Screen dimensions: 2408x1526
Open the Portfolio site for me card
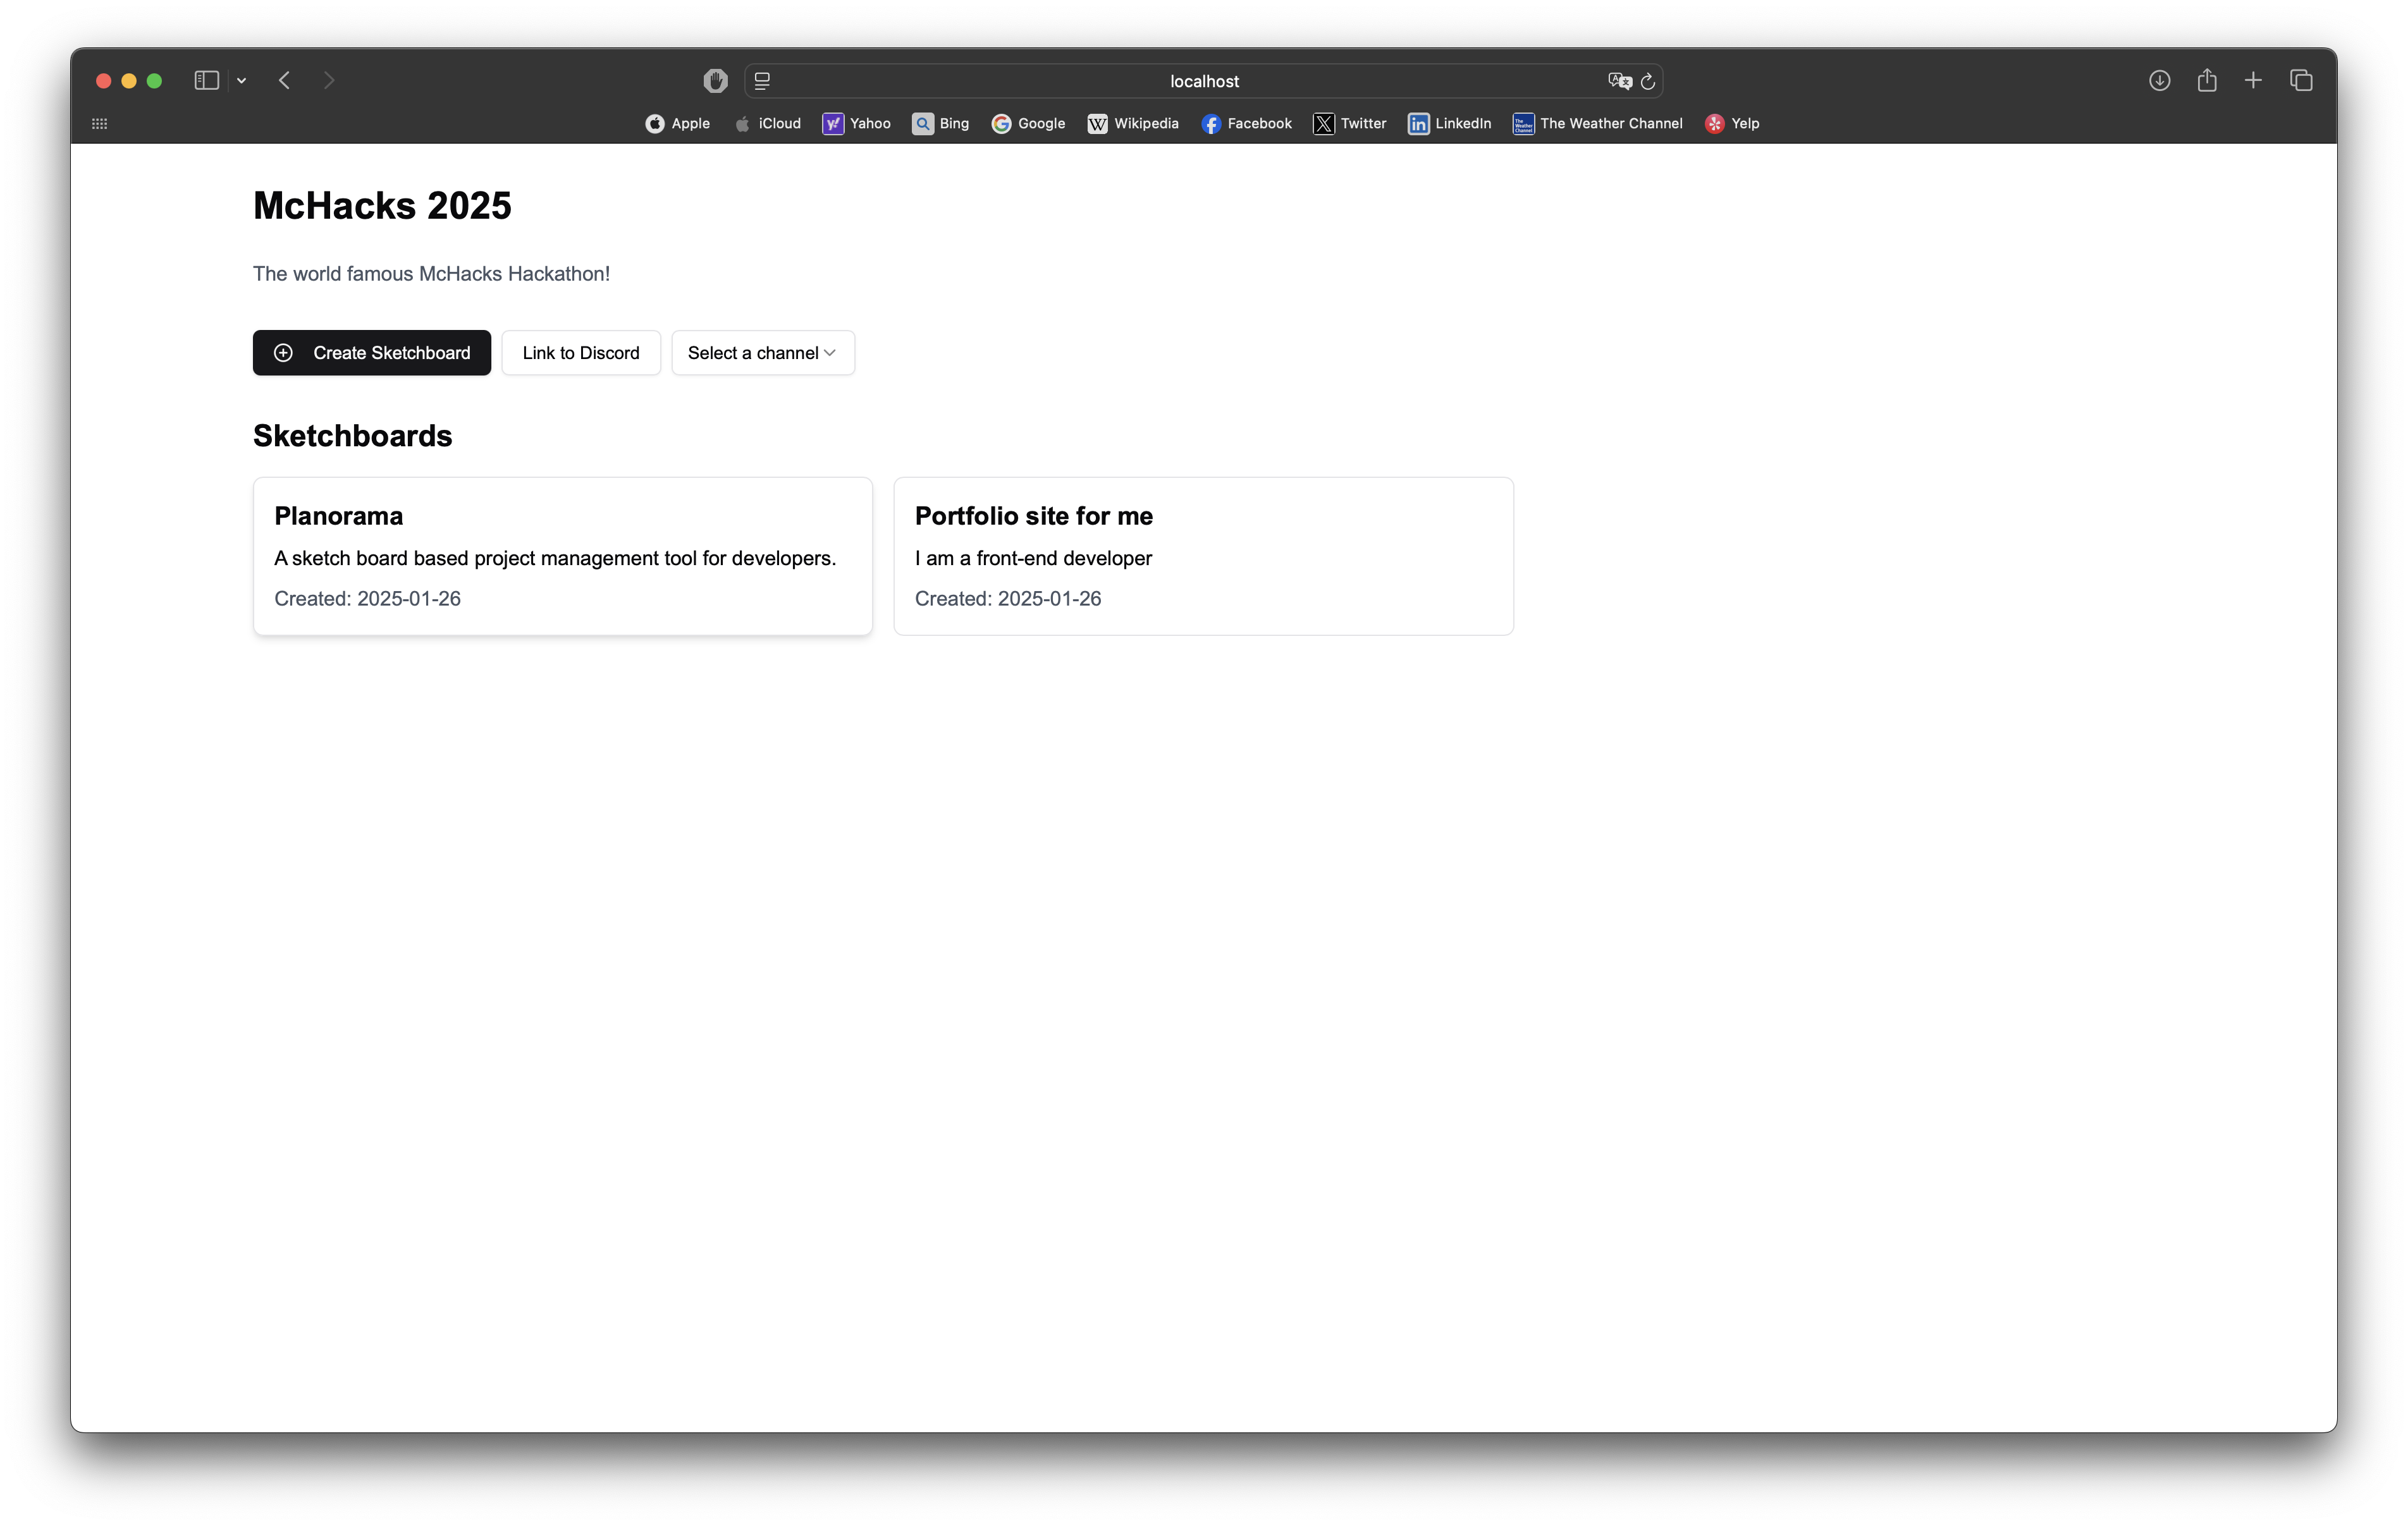pyautogui.click(x=1203, y=556)
